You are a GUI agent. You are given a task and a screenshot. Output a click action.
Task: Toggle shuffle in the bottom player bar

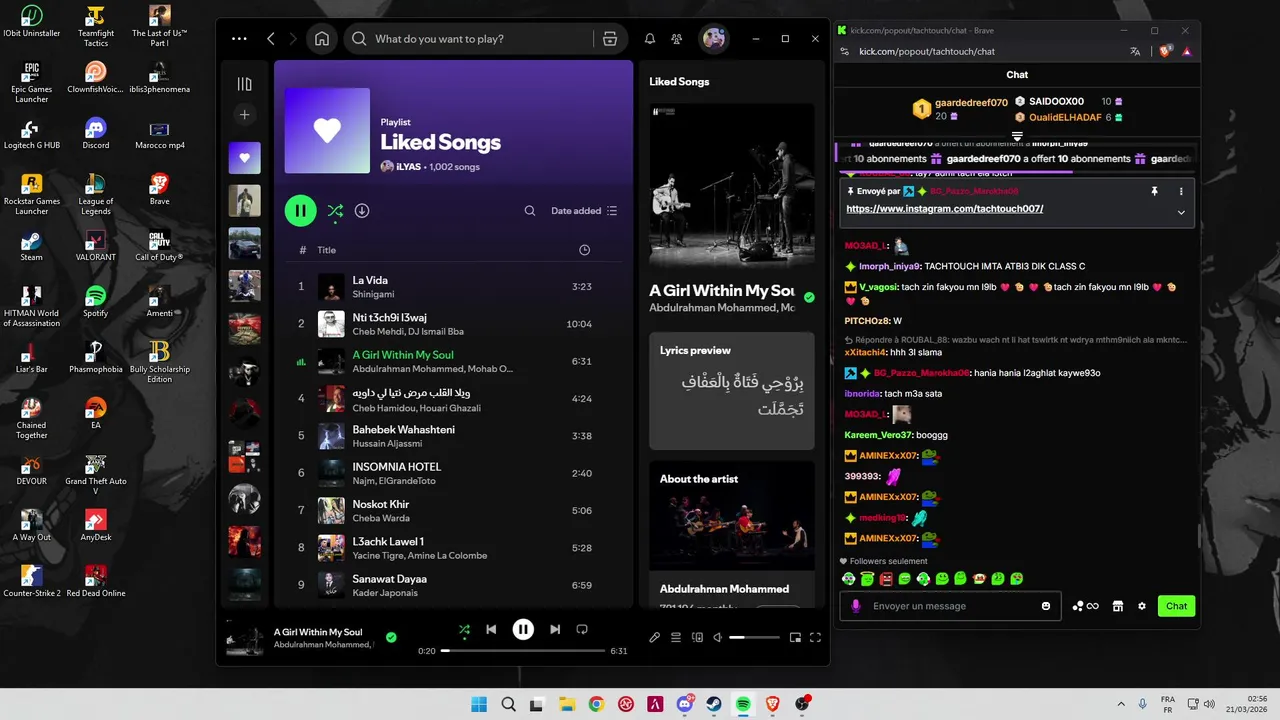(x=464, y=629)
